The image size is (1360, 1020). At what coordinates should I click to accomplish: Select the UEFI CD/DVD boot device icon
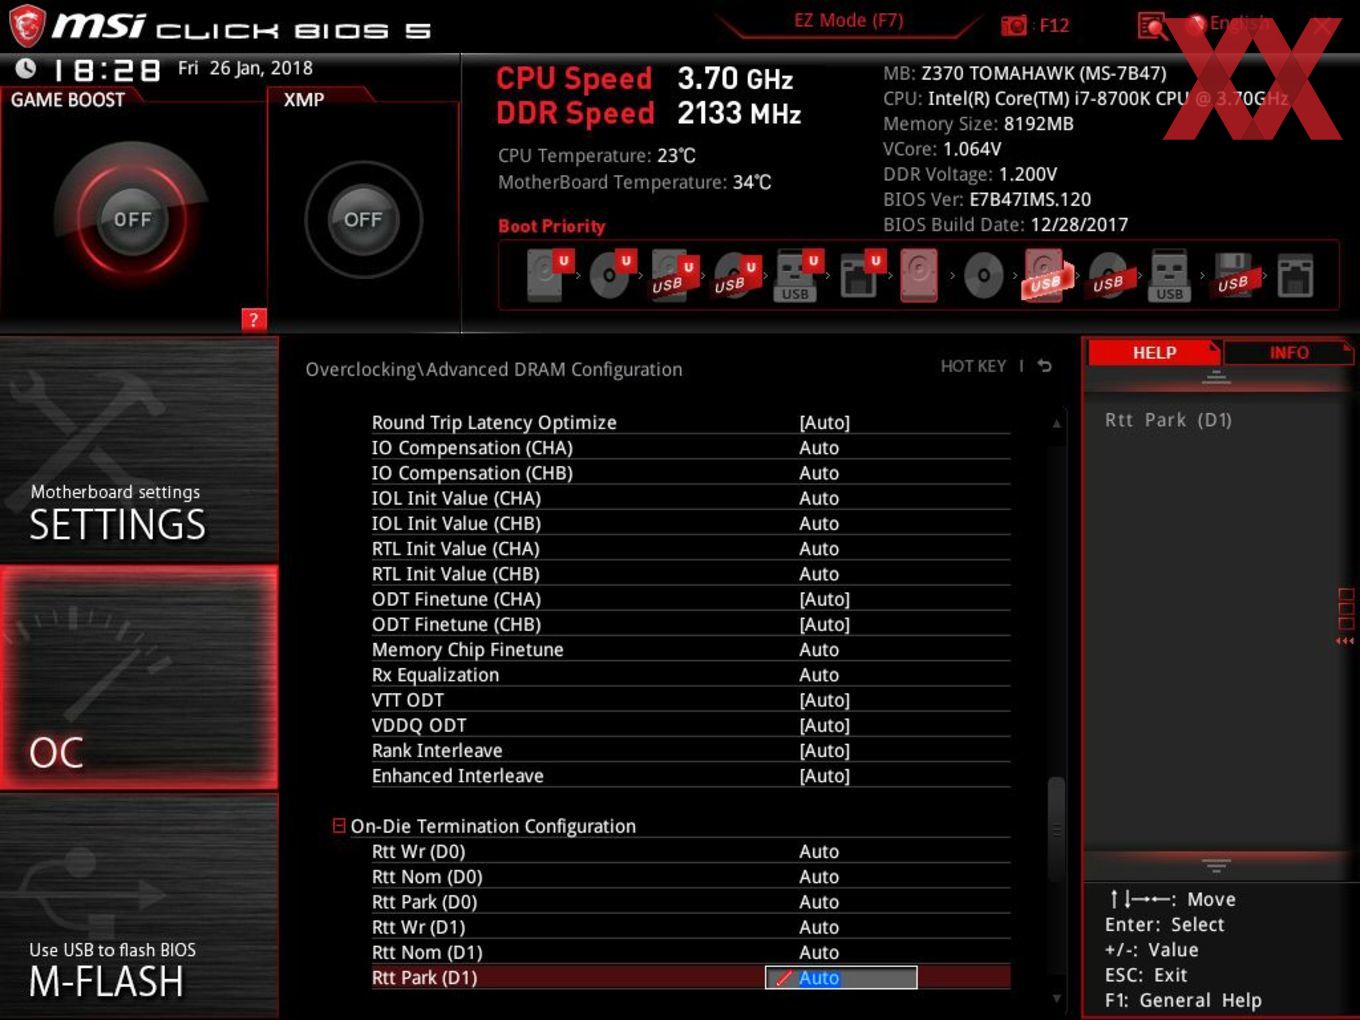[611, 275]
